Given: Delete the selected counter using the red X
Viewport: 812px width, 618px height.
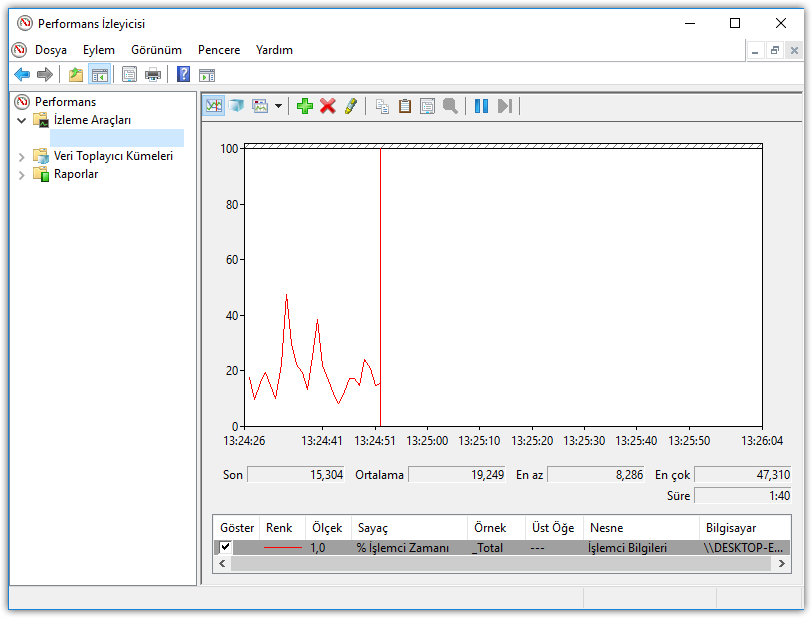Looking at the screenshot, I should [x=328, y=105].
